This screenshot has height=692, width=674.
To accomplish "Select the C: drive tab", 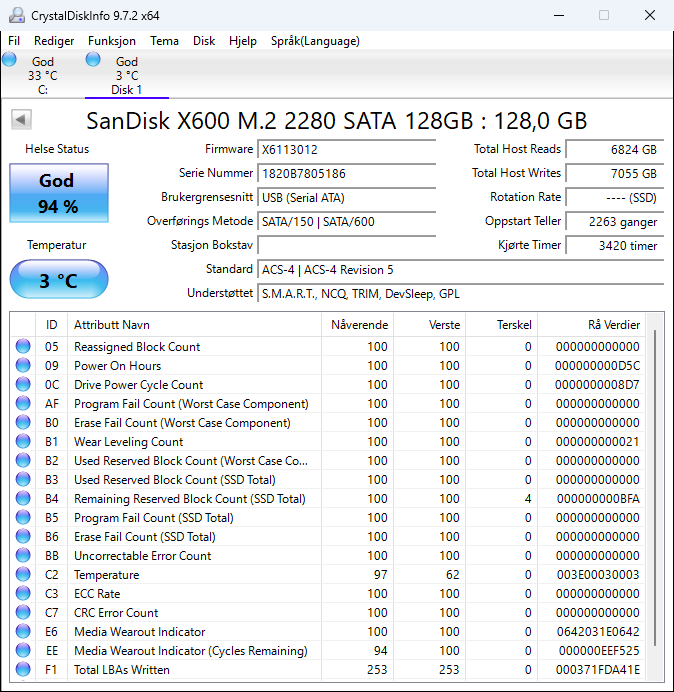I will 42,75.
